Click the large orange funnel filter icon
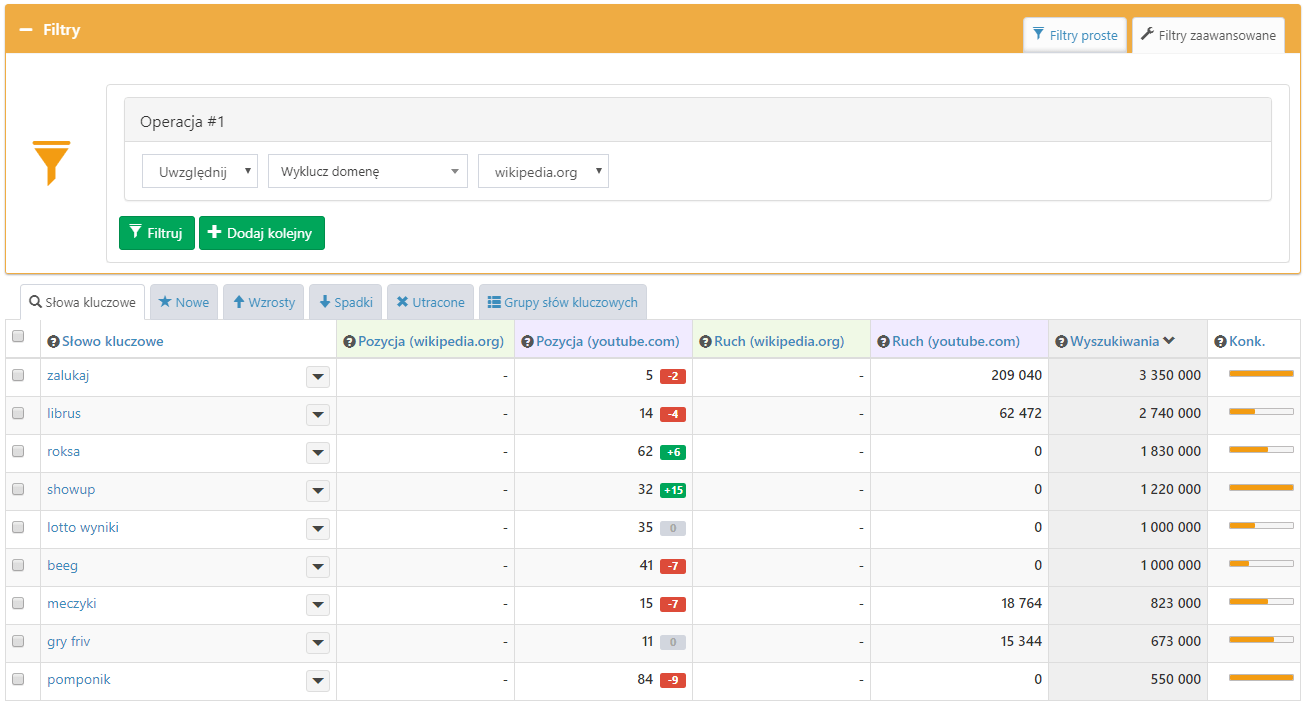1306x701 pixels. click(51, 162)
